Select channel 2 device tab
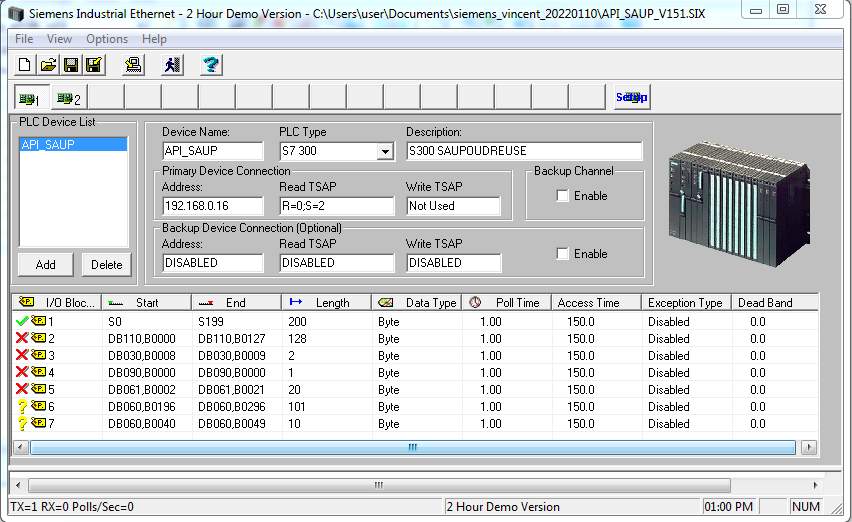Image resolution: width=852 pixels, height=522 pixels. (x=69, y=98)
